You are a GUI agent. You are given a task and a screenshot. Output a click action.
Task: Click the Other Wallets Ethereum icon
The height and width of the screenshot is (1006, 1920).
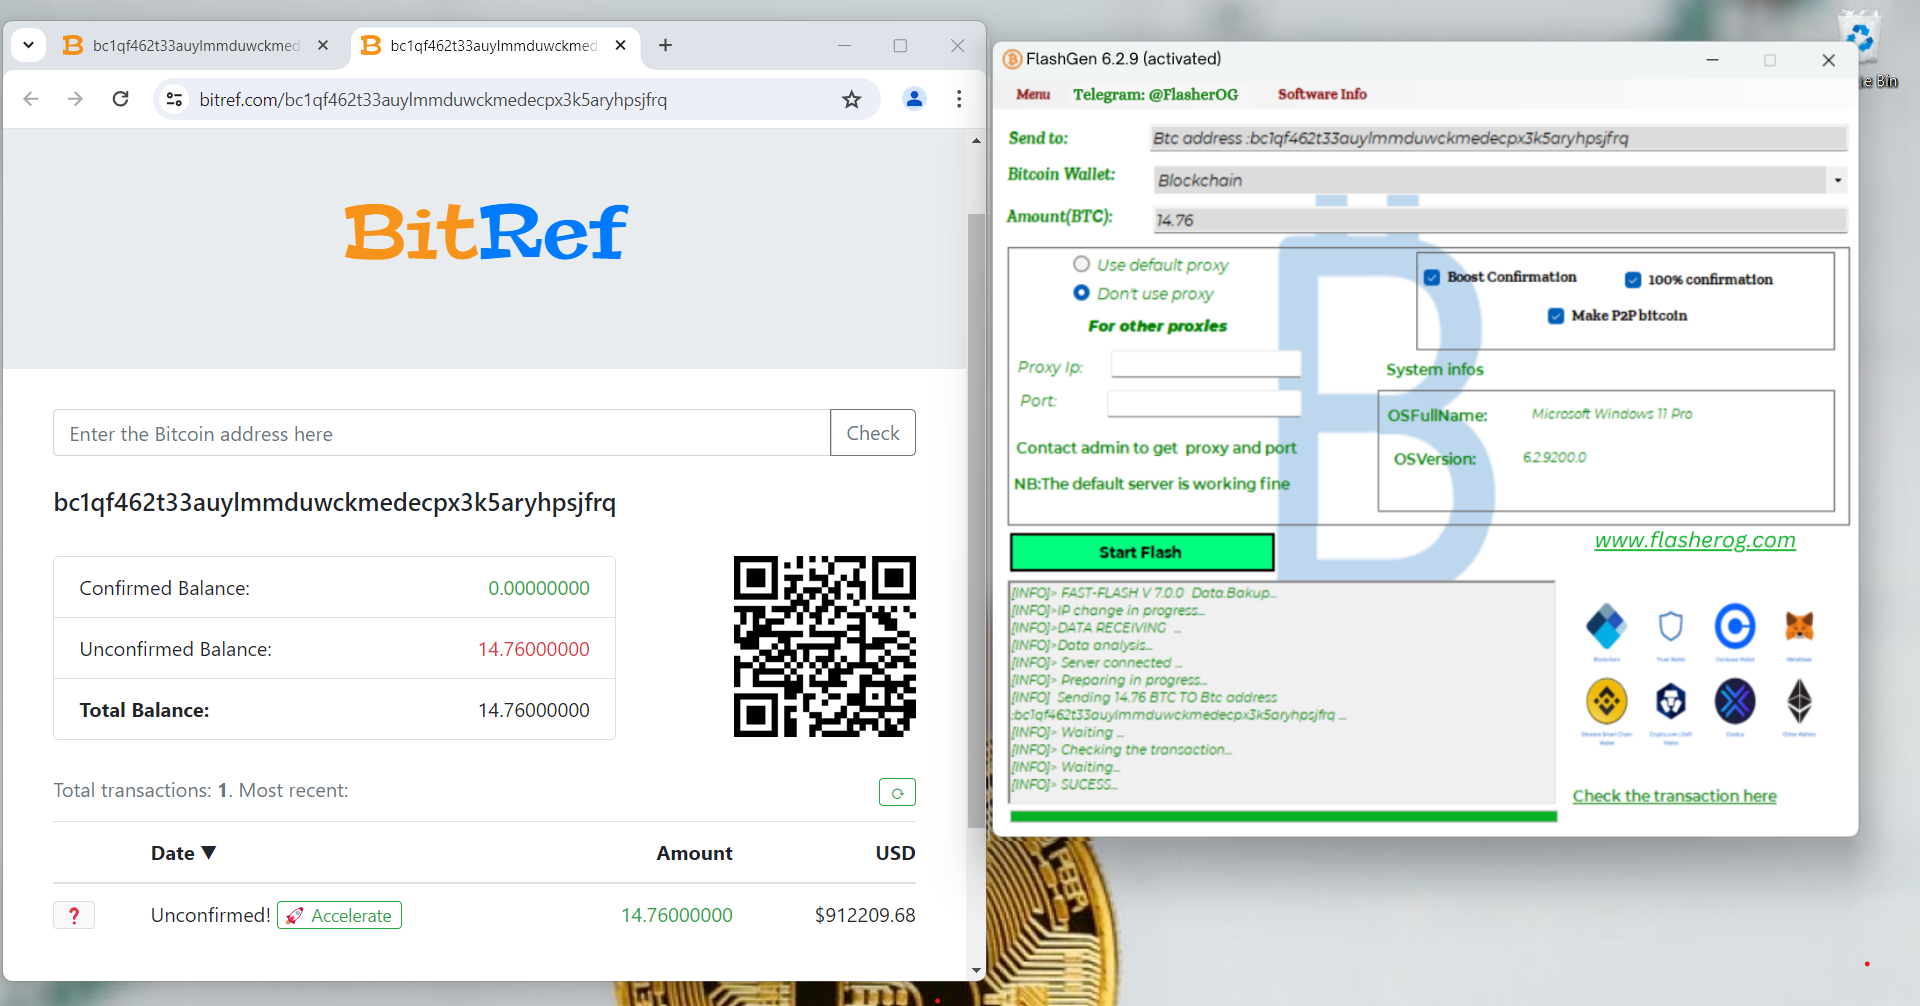point(1799,701)
